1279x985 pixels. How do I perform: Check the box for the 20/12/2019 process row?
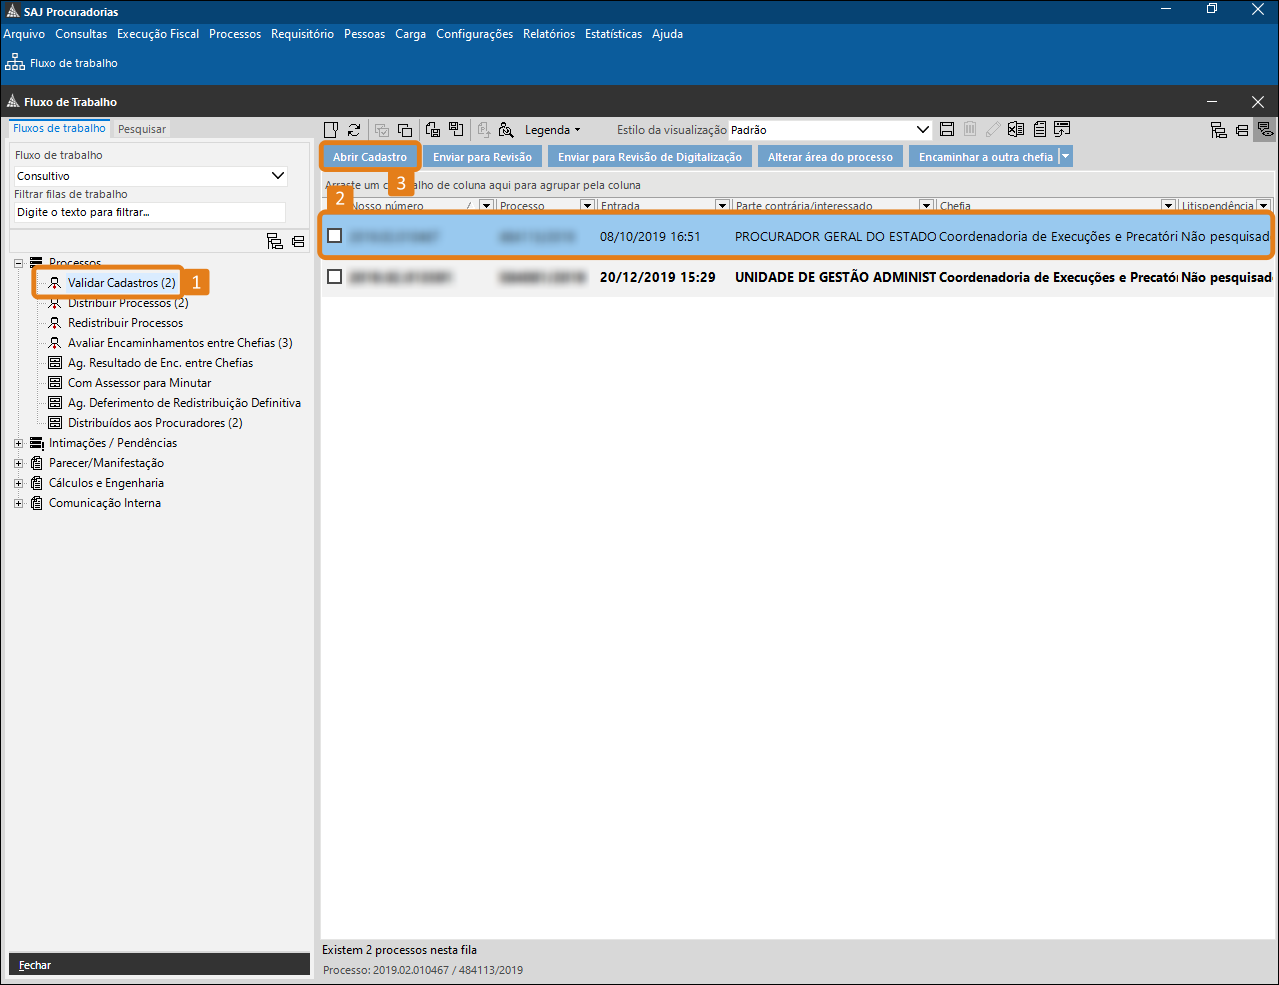[335, 277]
